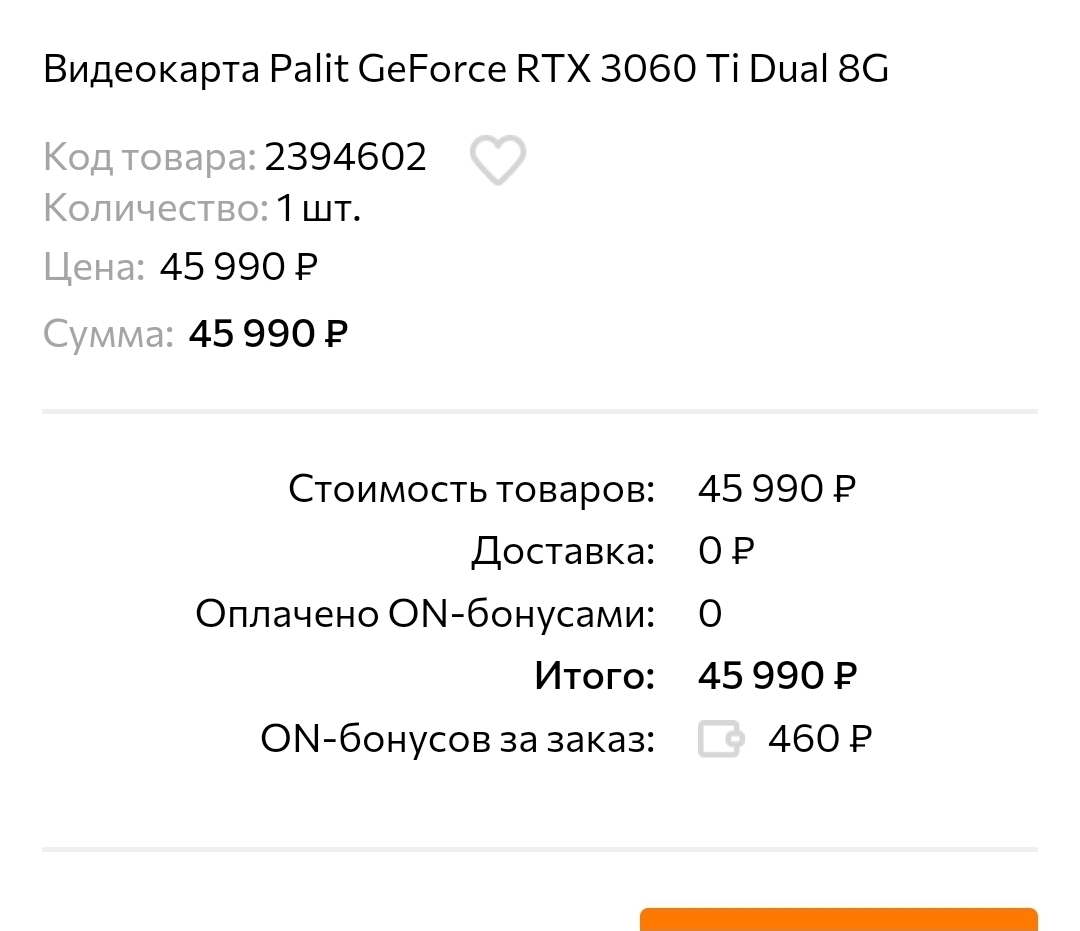Image resolution: width=1080 pixels, height=931 pixels.
Task: Click the bold total amount next to Итого
Action: click(x=777, y=676)
